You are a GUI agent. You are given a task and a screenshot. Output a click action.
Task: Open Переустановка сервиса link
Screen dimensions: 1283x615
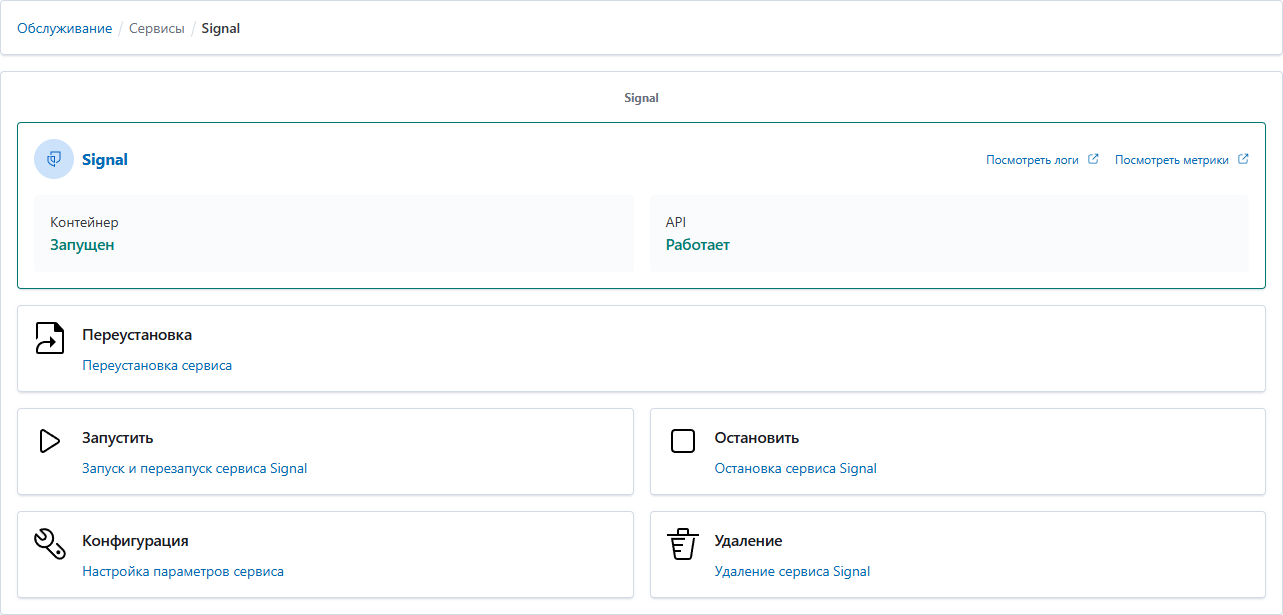(157, 366)
